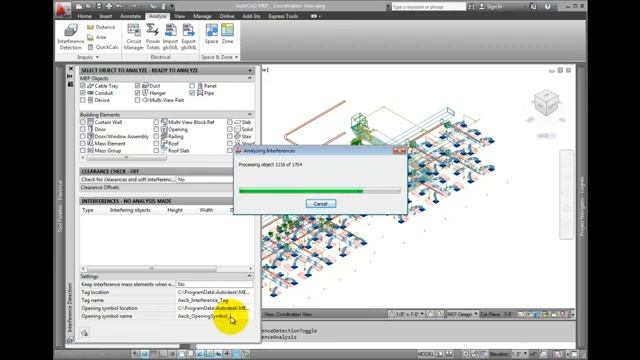Select the Area measuring tool
The image size is (640, 360).
coord(97,37)
